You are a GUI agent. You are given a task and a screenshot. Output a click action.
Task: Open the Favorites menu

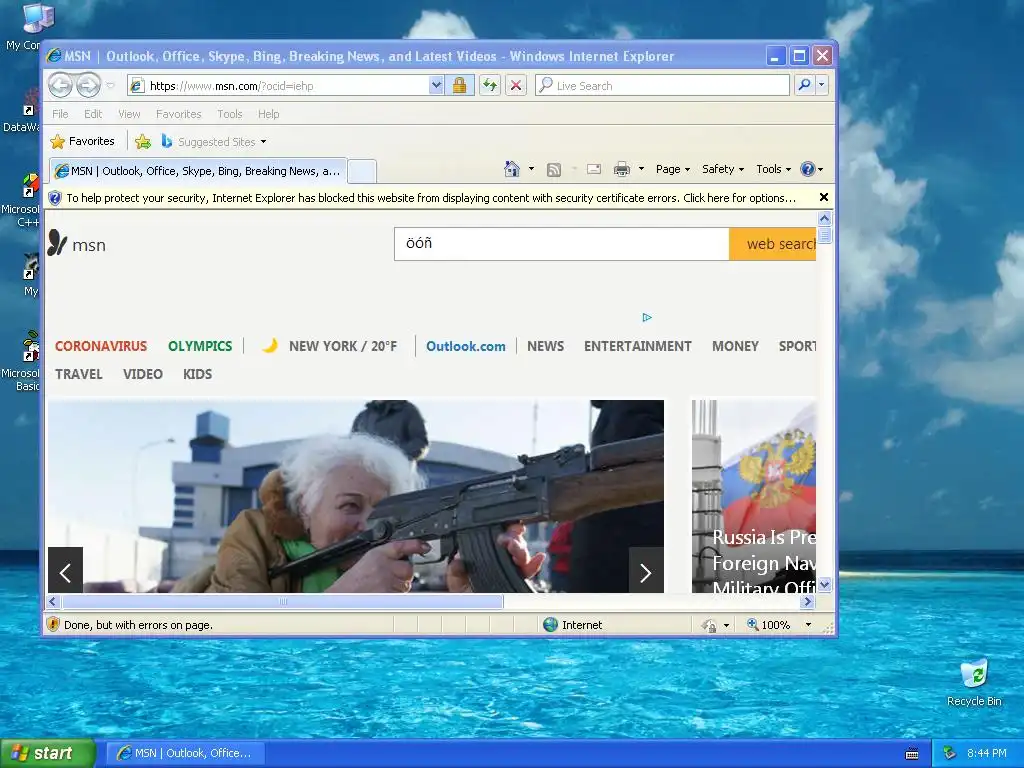[x=178, y=114]
